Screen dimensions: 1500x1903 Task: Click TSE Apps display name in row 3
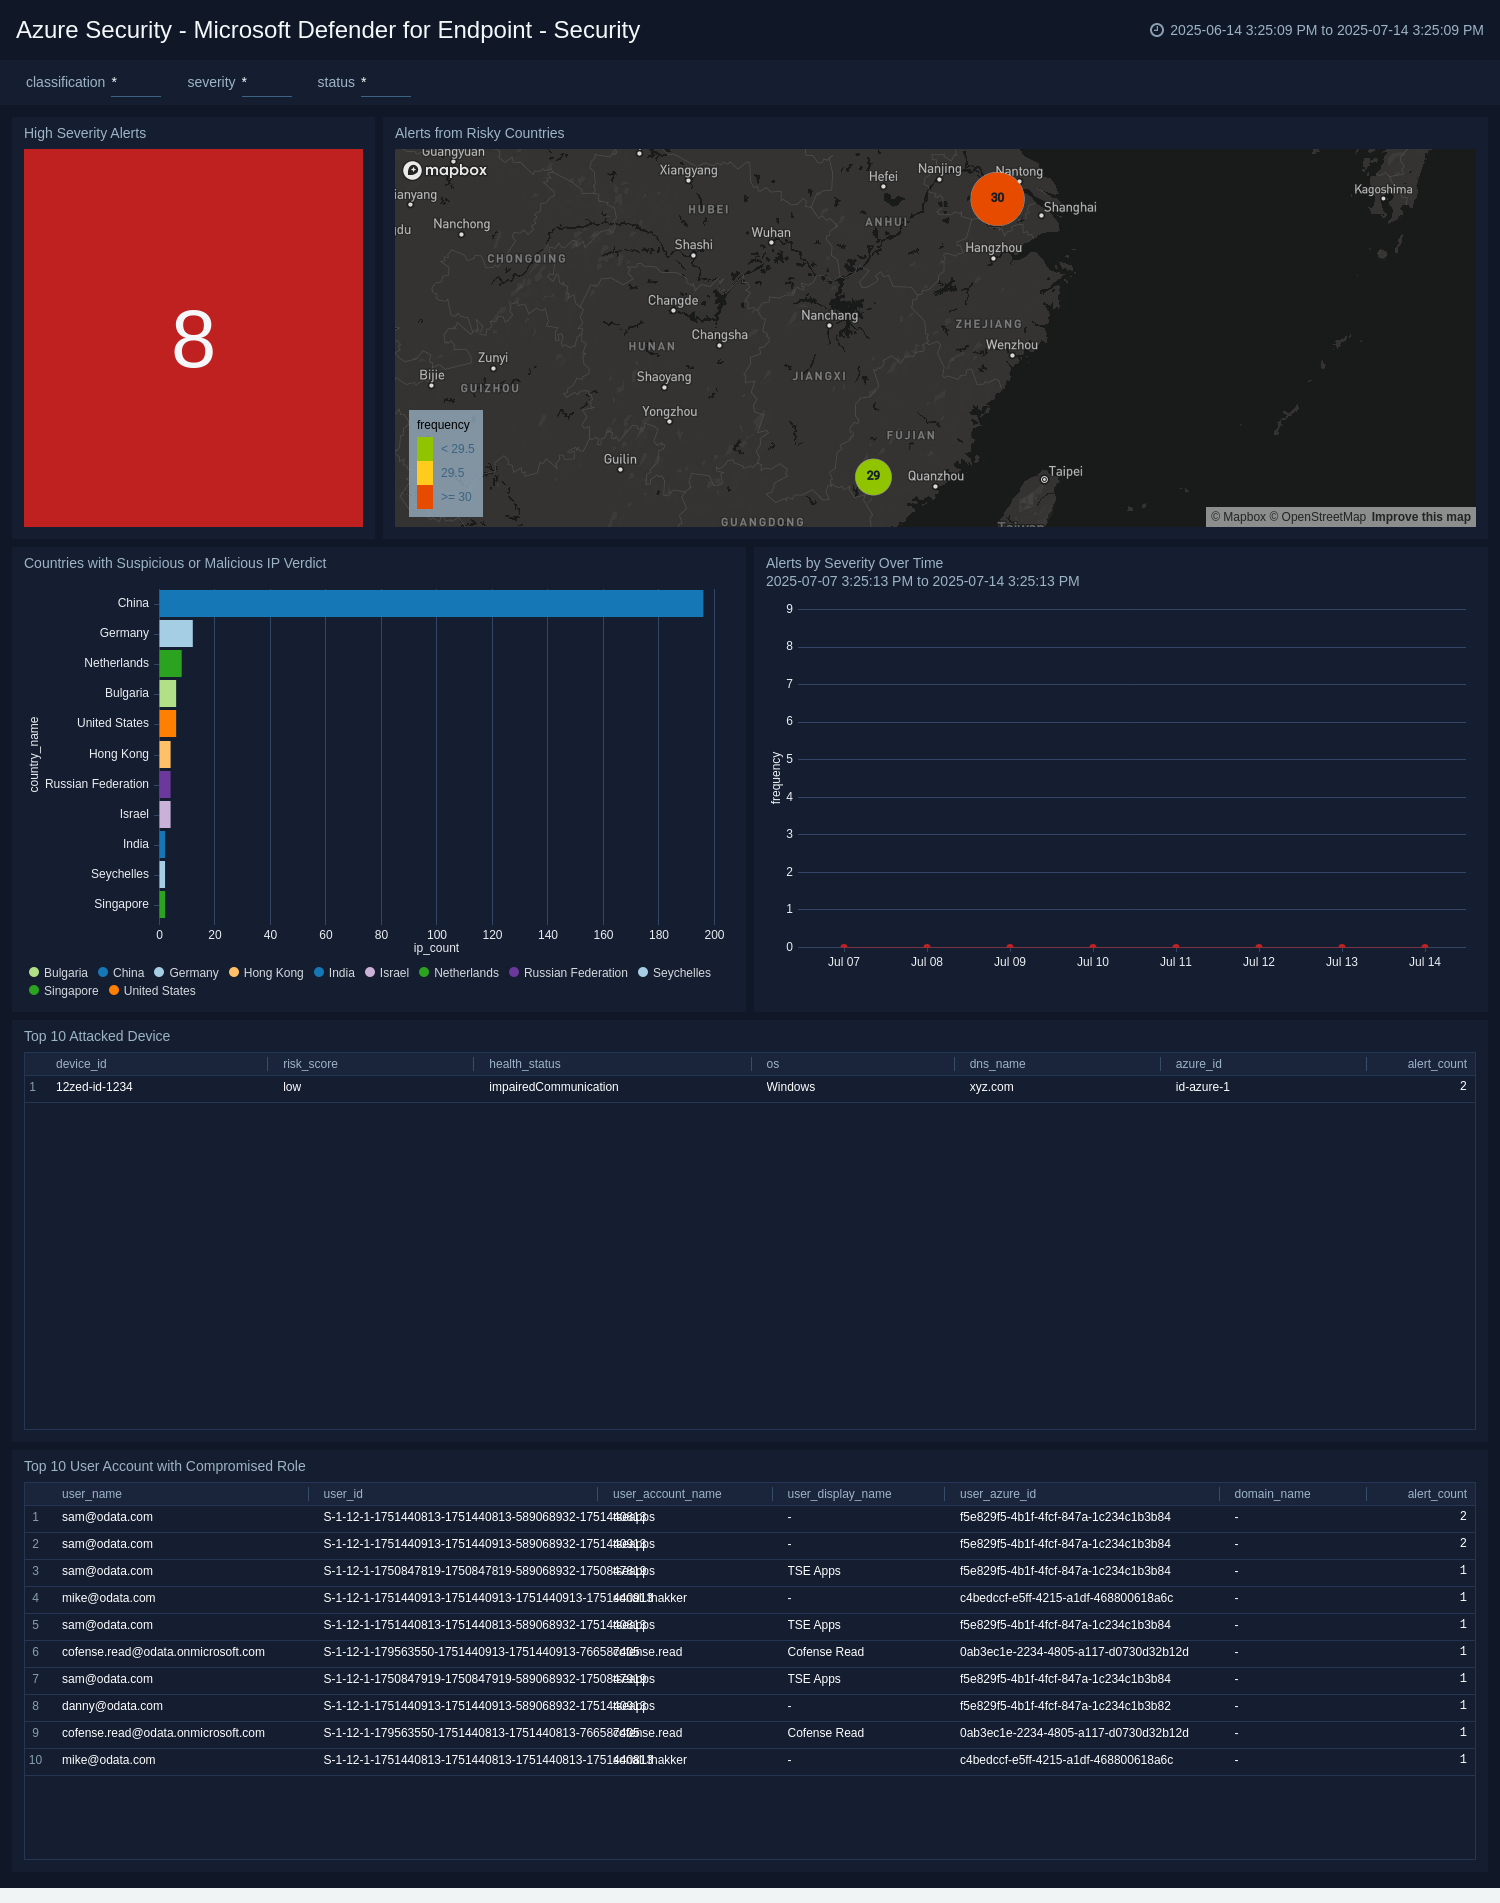(814, 1571)
